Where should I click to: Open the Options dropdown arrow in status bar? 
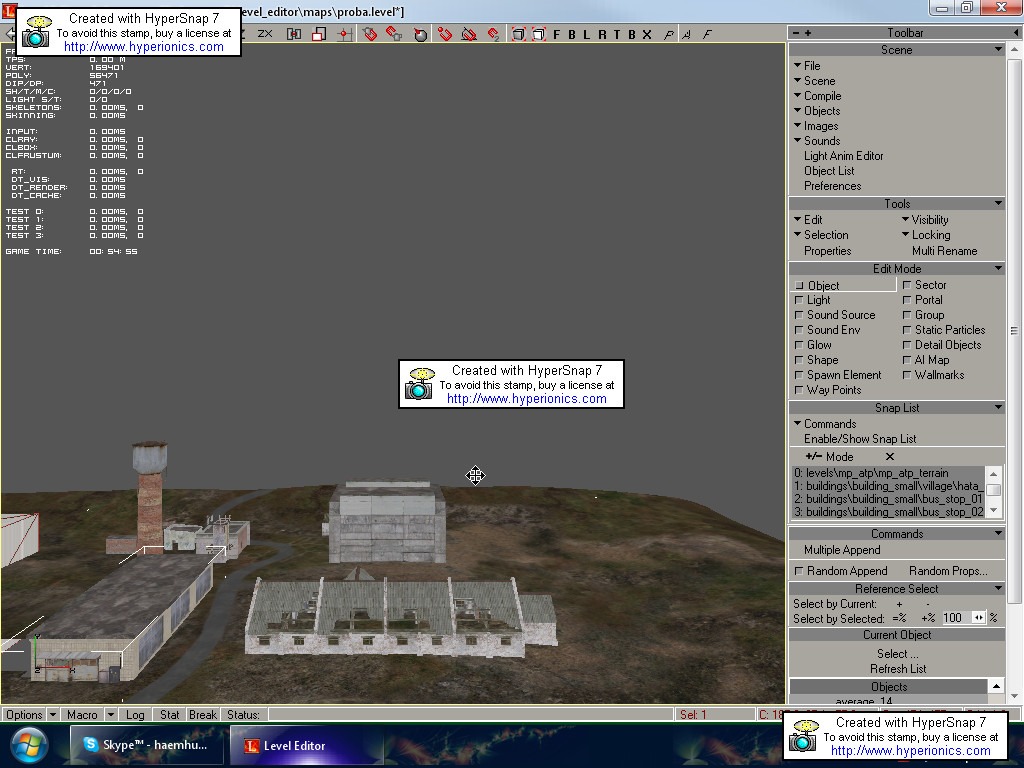53,715
